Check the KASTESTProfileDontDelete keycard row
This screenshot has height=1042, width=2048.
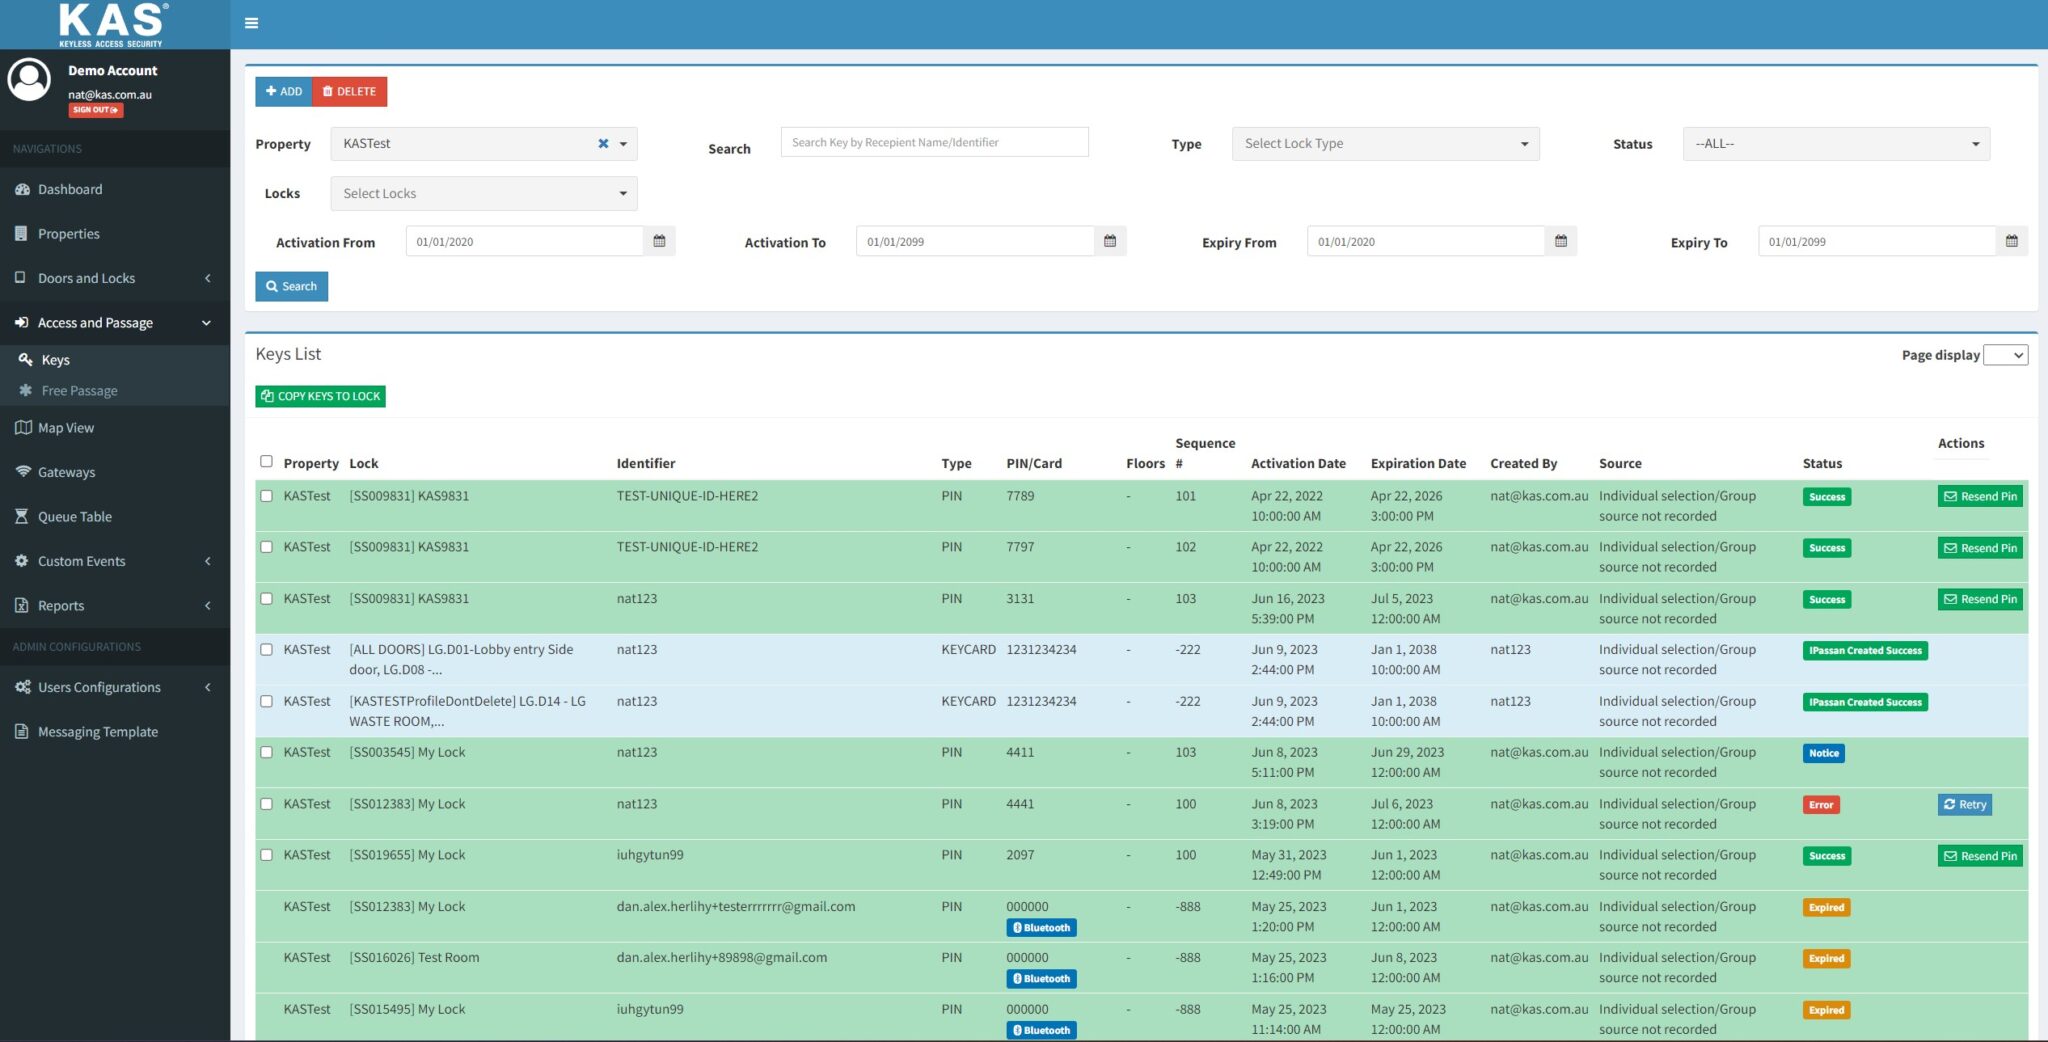point(266,701)
